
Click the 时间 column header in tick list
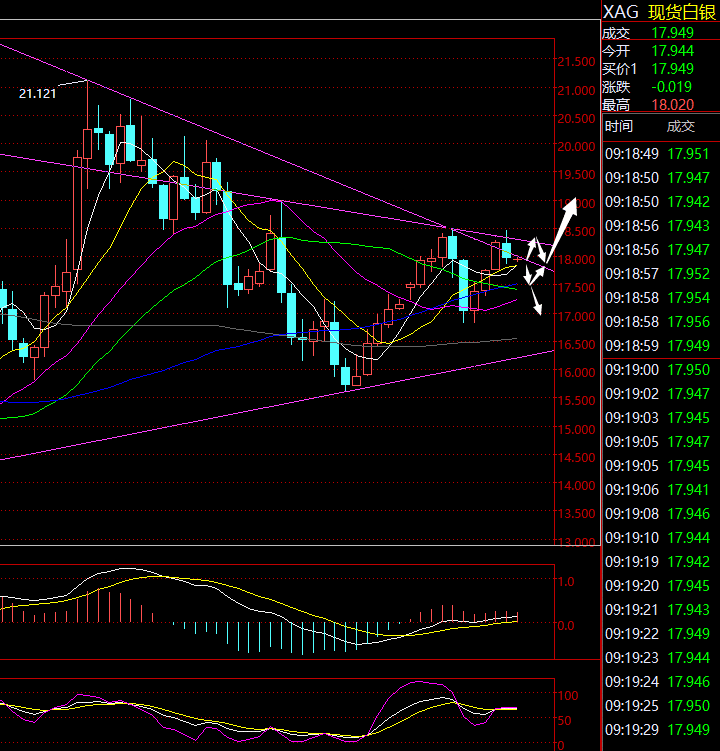tap(619, 126)
